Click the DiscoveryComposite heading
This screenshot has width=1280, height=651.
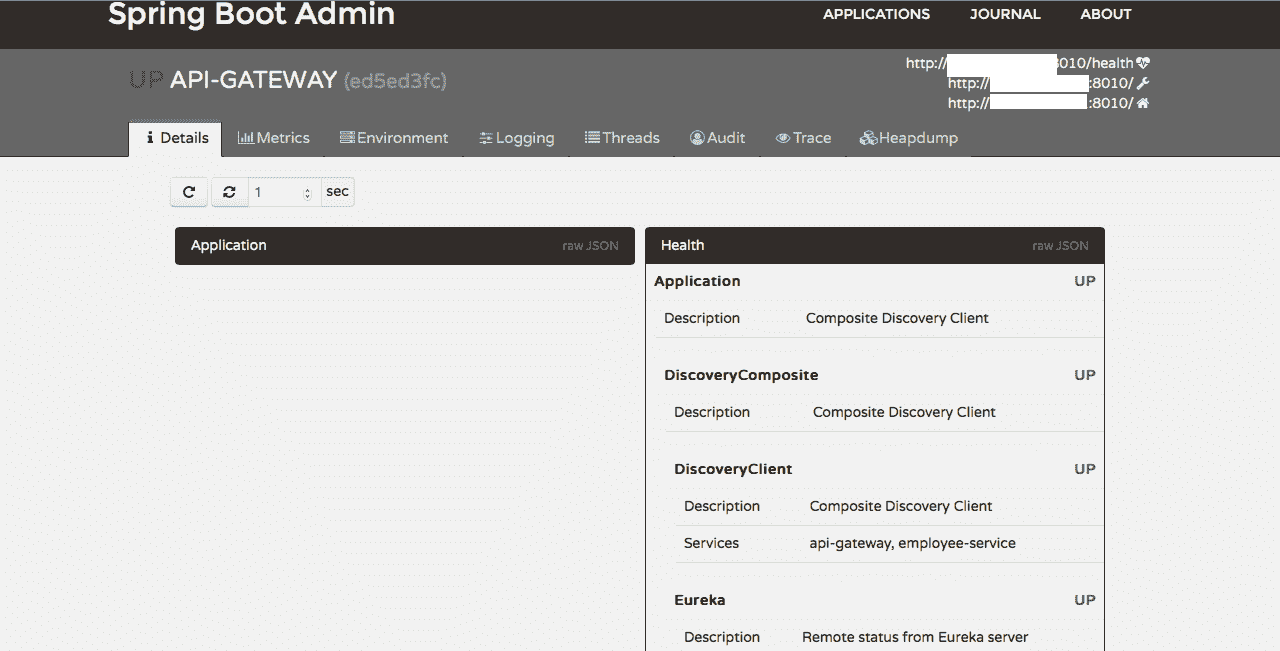(741, 375)
